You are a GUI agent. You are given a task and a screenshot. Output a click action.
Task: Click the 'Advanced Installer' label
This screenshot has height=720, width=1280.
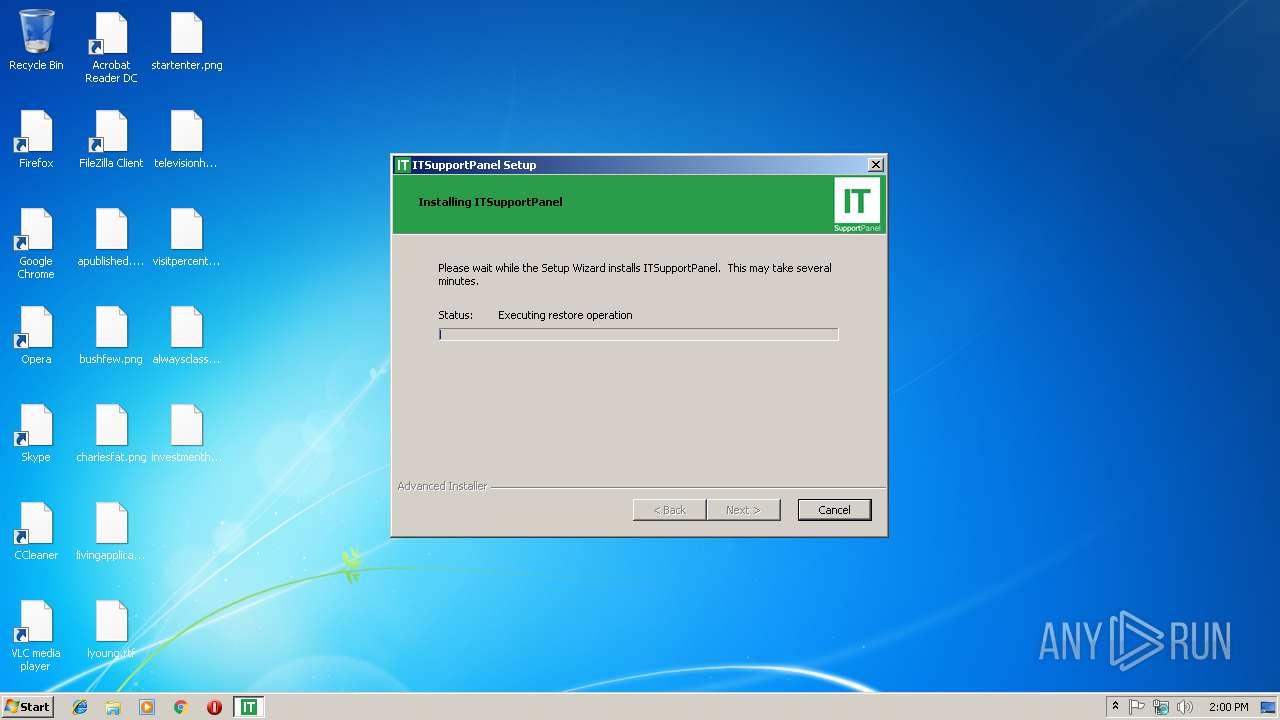click(442, 486)
